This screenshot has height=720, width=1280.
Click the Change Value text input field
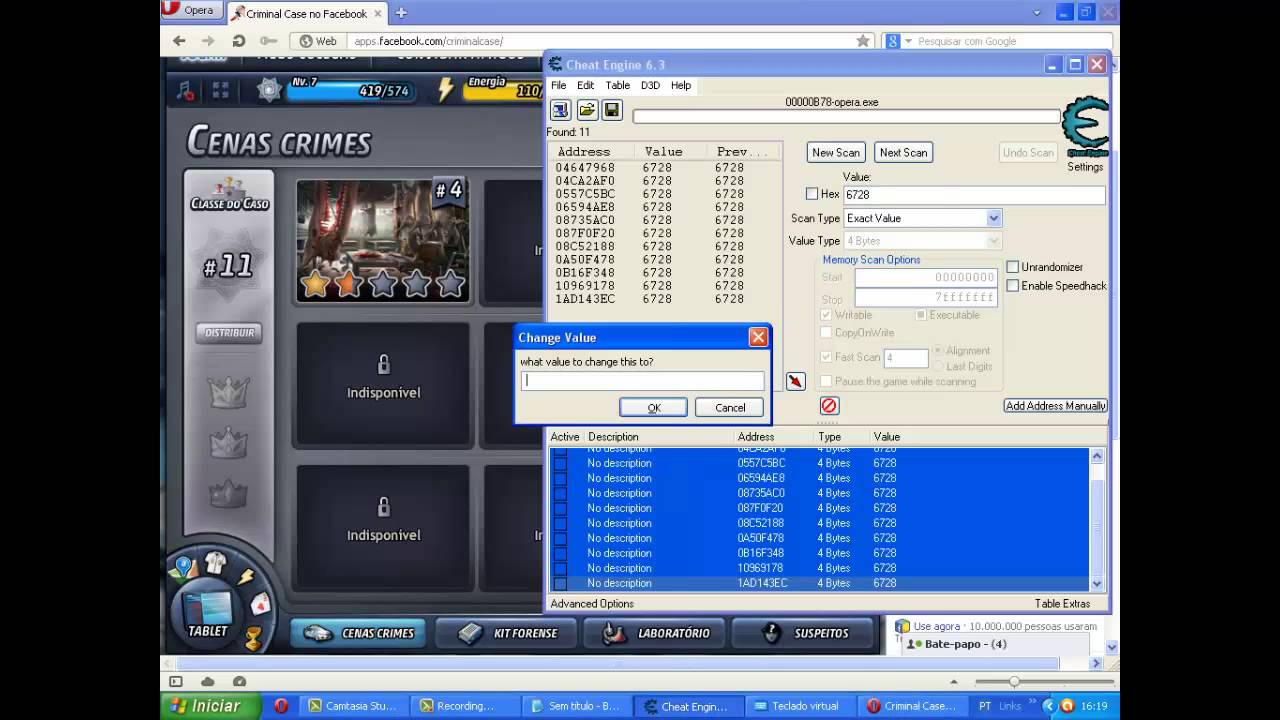(642, 380)
